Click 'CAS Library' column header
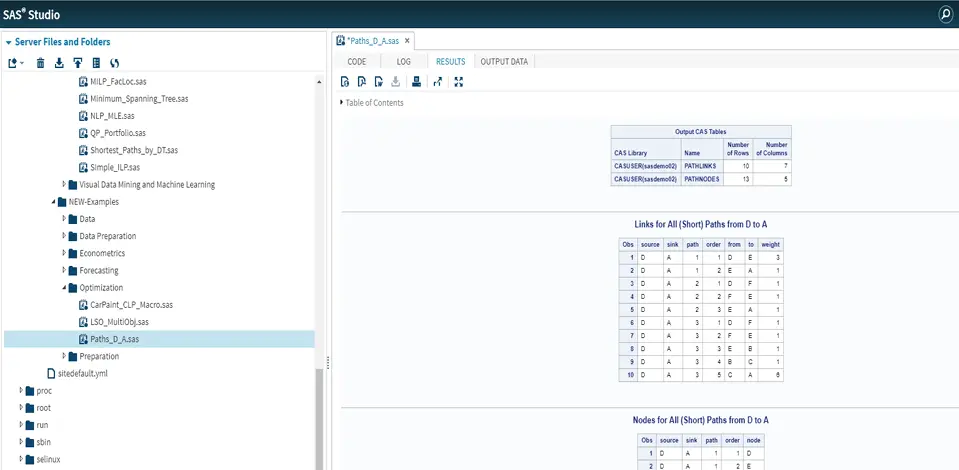 [x=646, y=149]
